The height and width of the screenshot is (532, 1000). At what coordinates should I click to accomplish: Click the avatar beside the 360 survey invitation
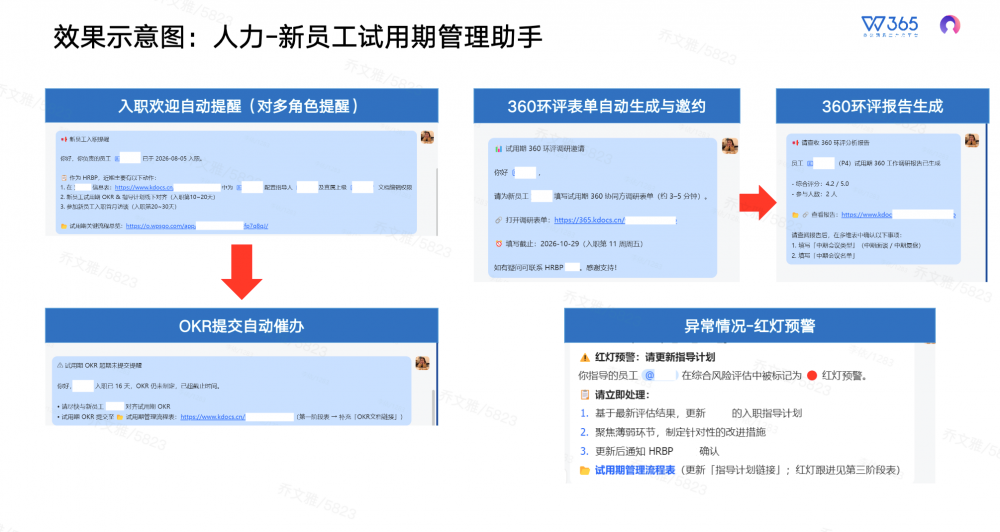click(x=730, y=146)
